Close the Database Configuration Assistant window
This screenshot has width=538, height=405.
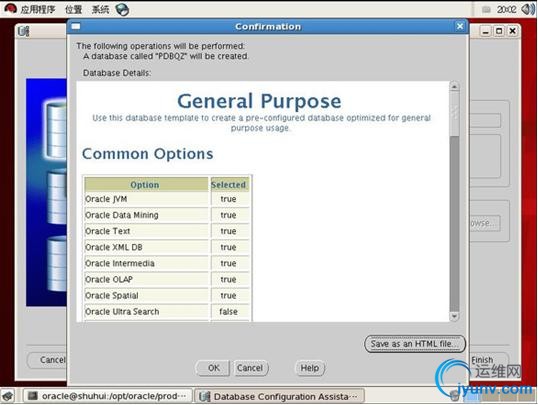click(x=513, y=32)
